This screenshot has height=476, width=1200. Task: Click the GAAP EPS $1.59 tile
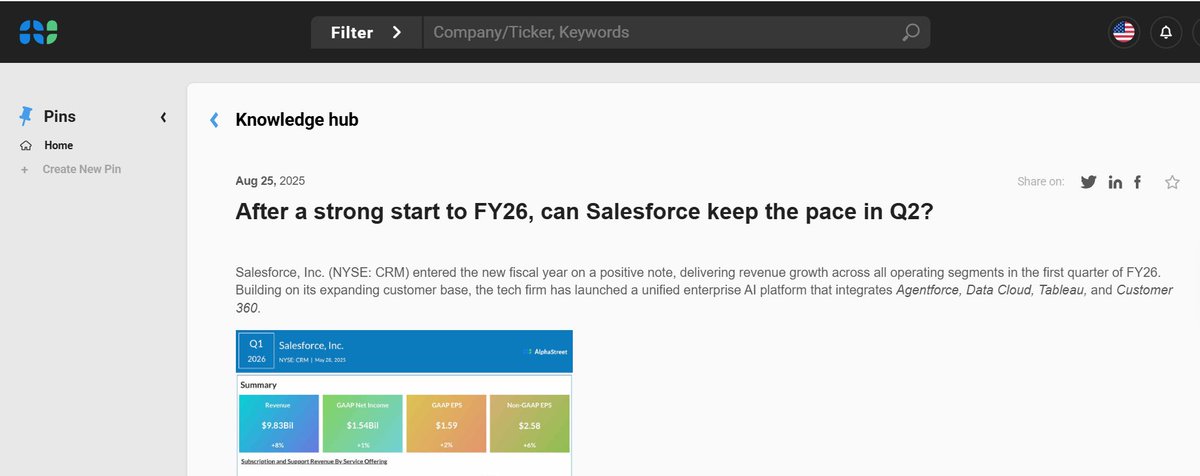tap(446, 423)
